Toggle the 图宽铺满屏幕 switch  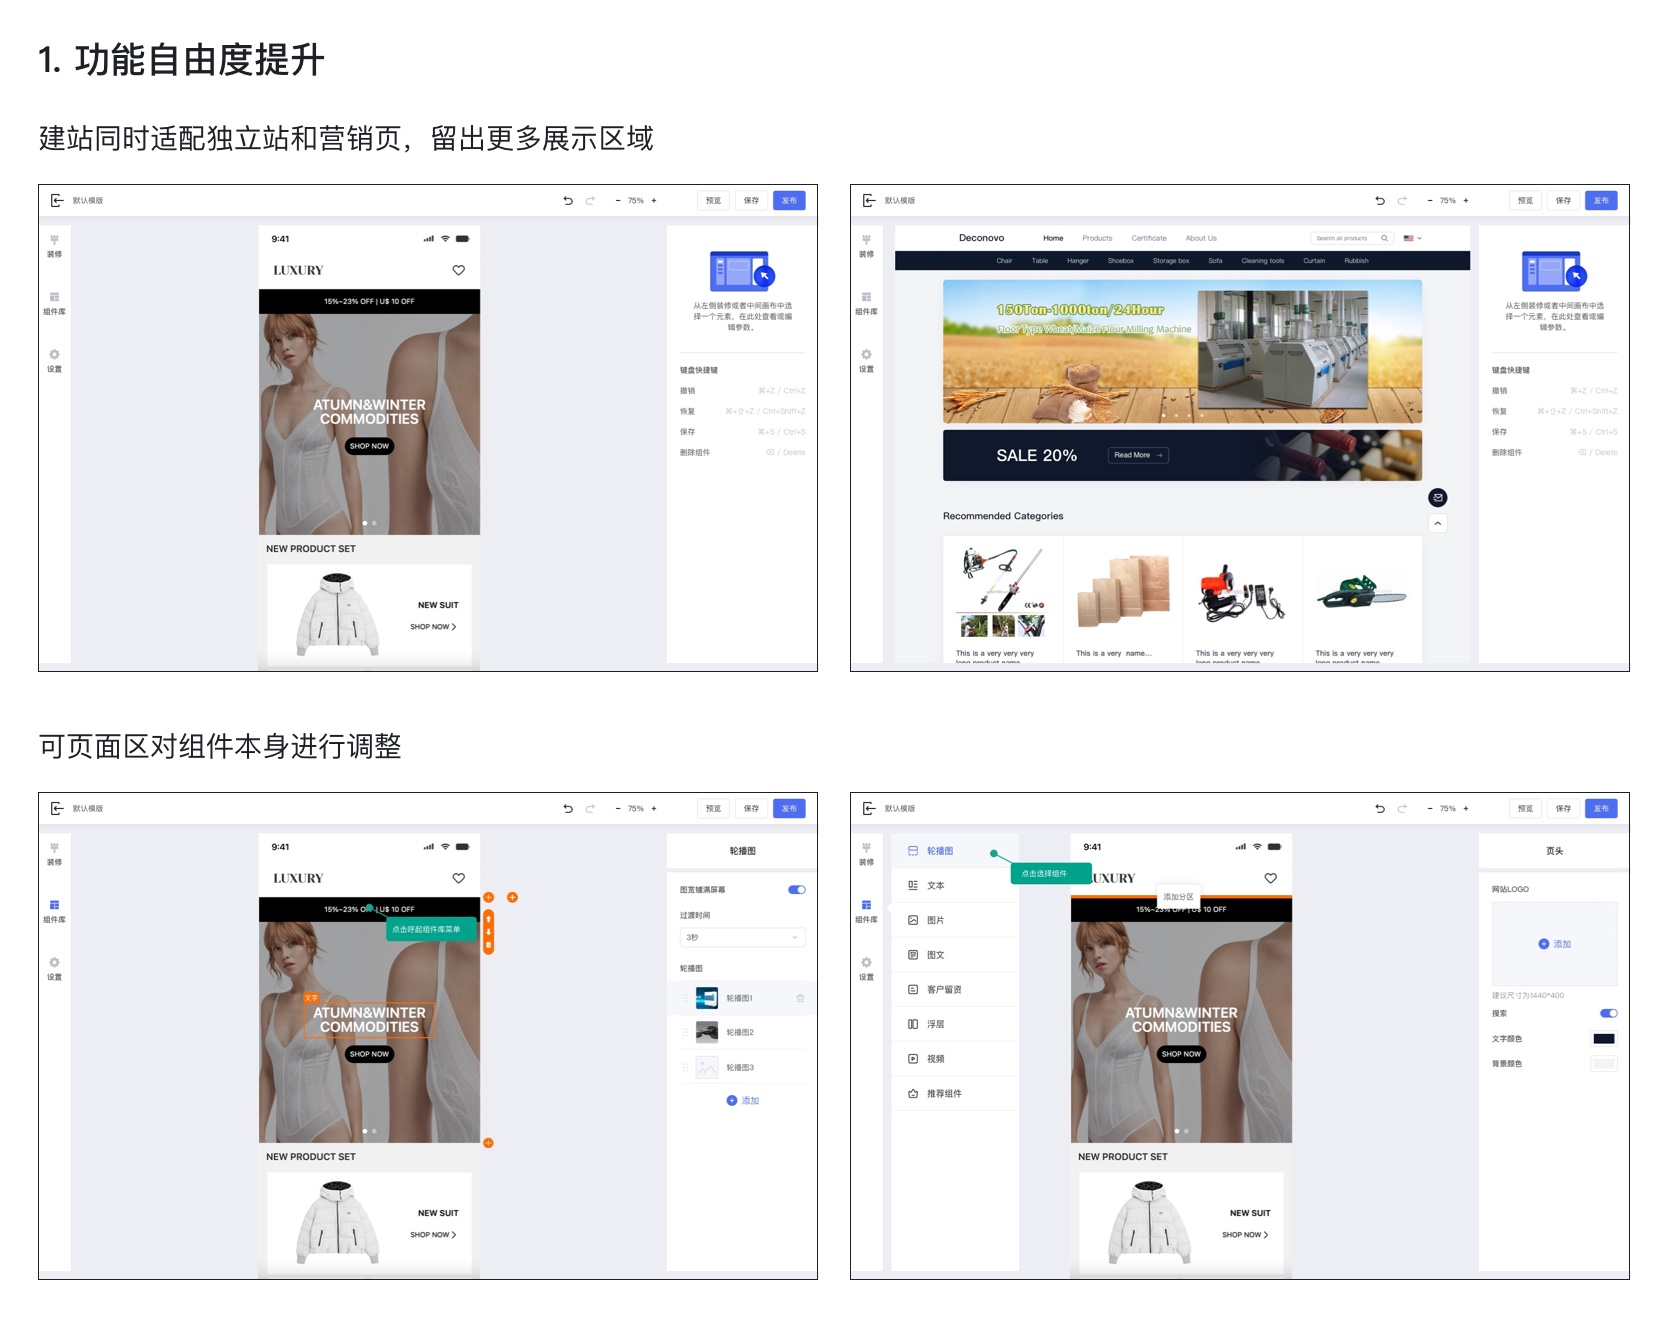796,890
